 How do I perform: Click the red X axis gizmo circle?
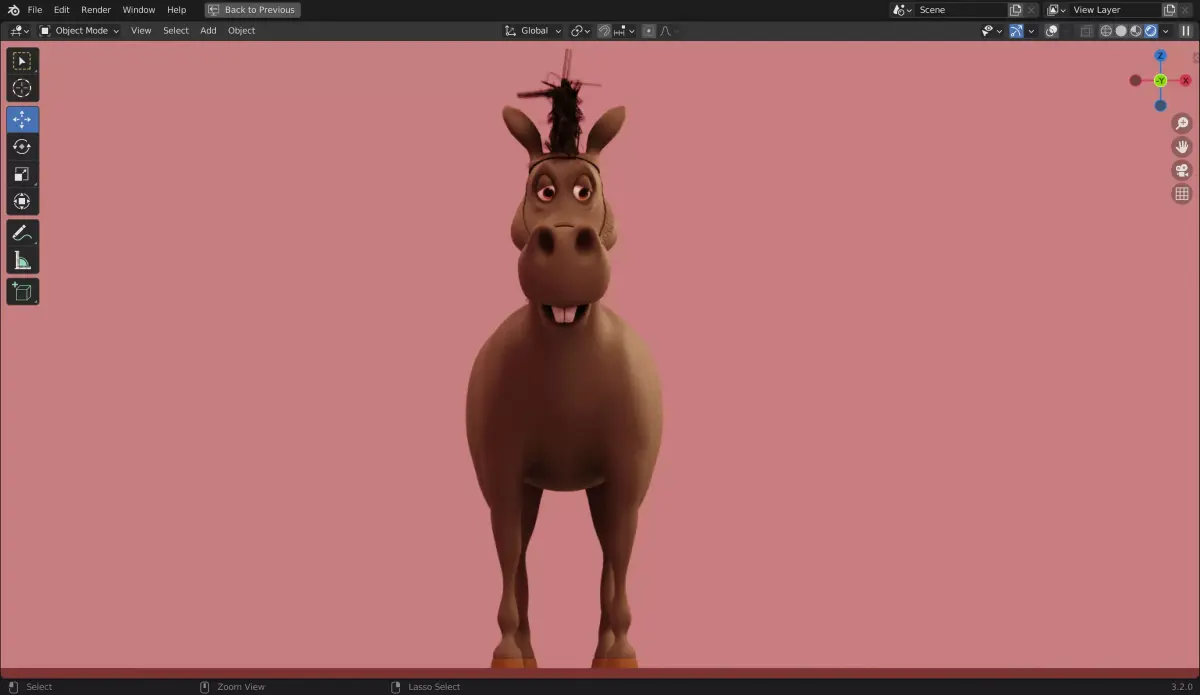(1186, 80)
